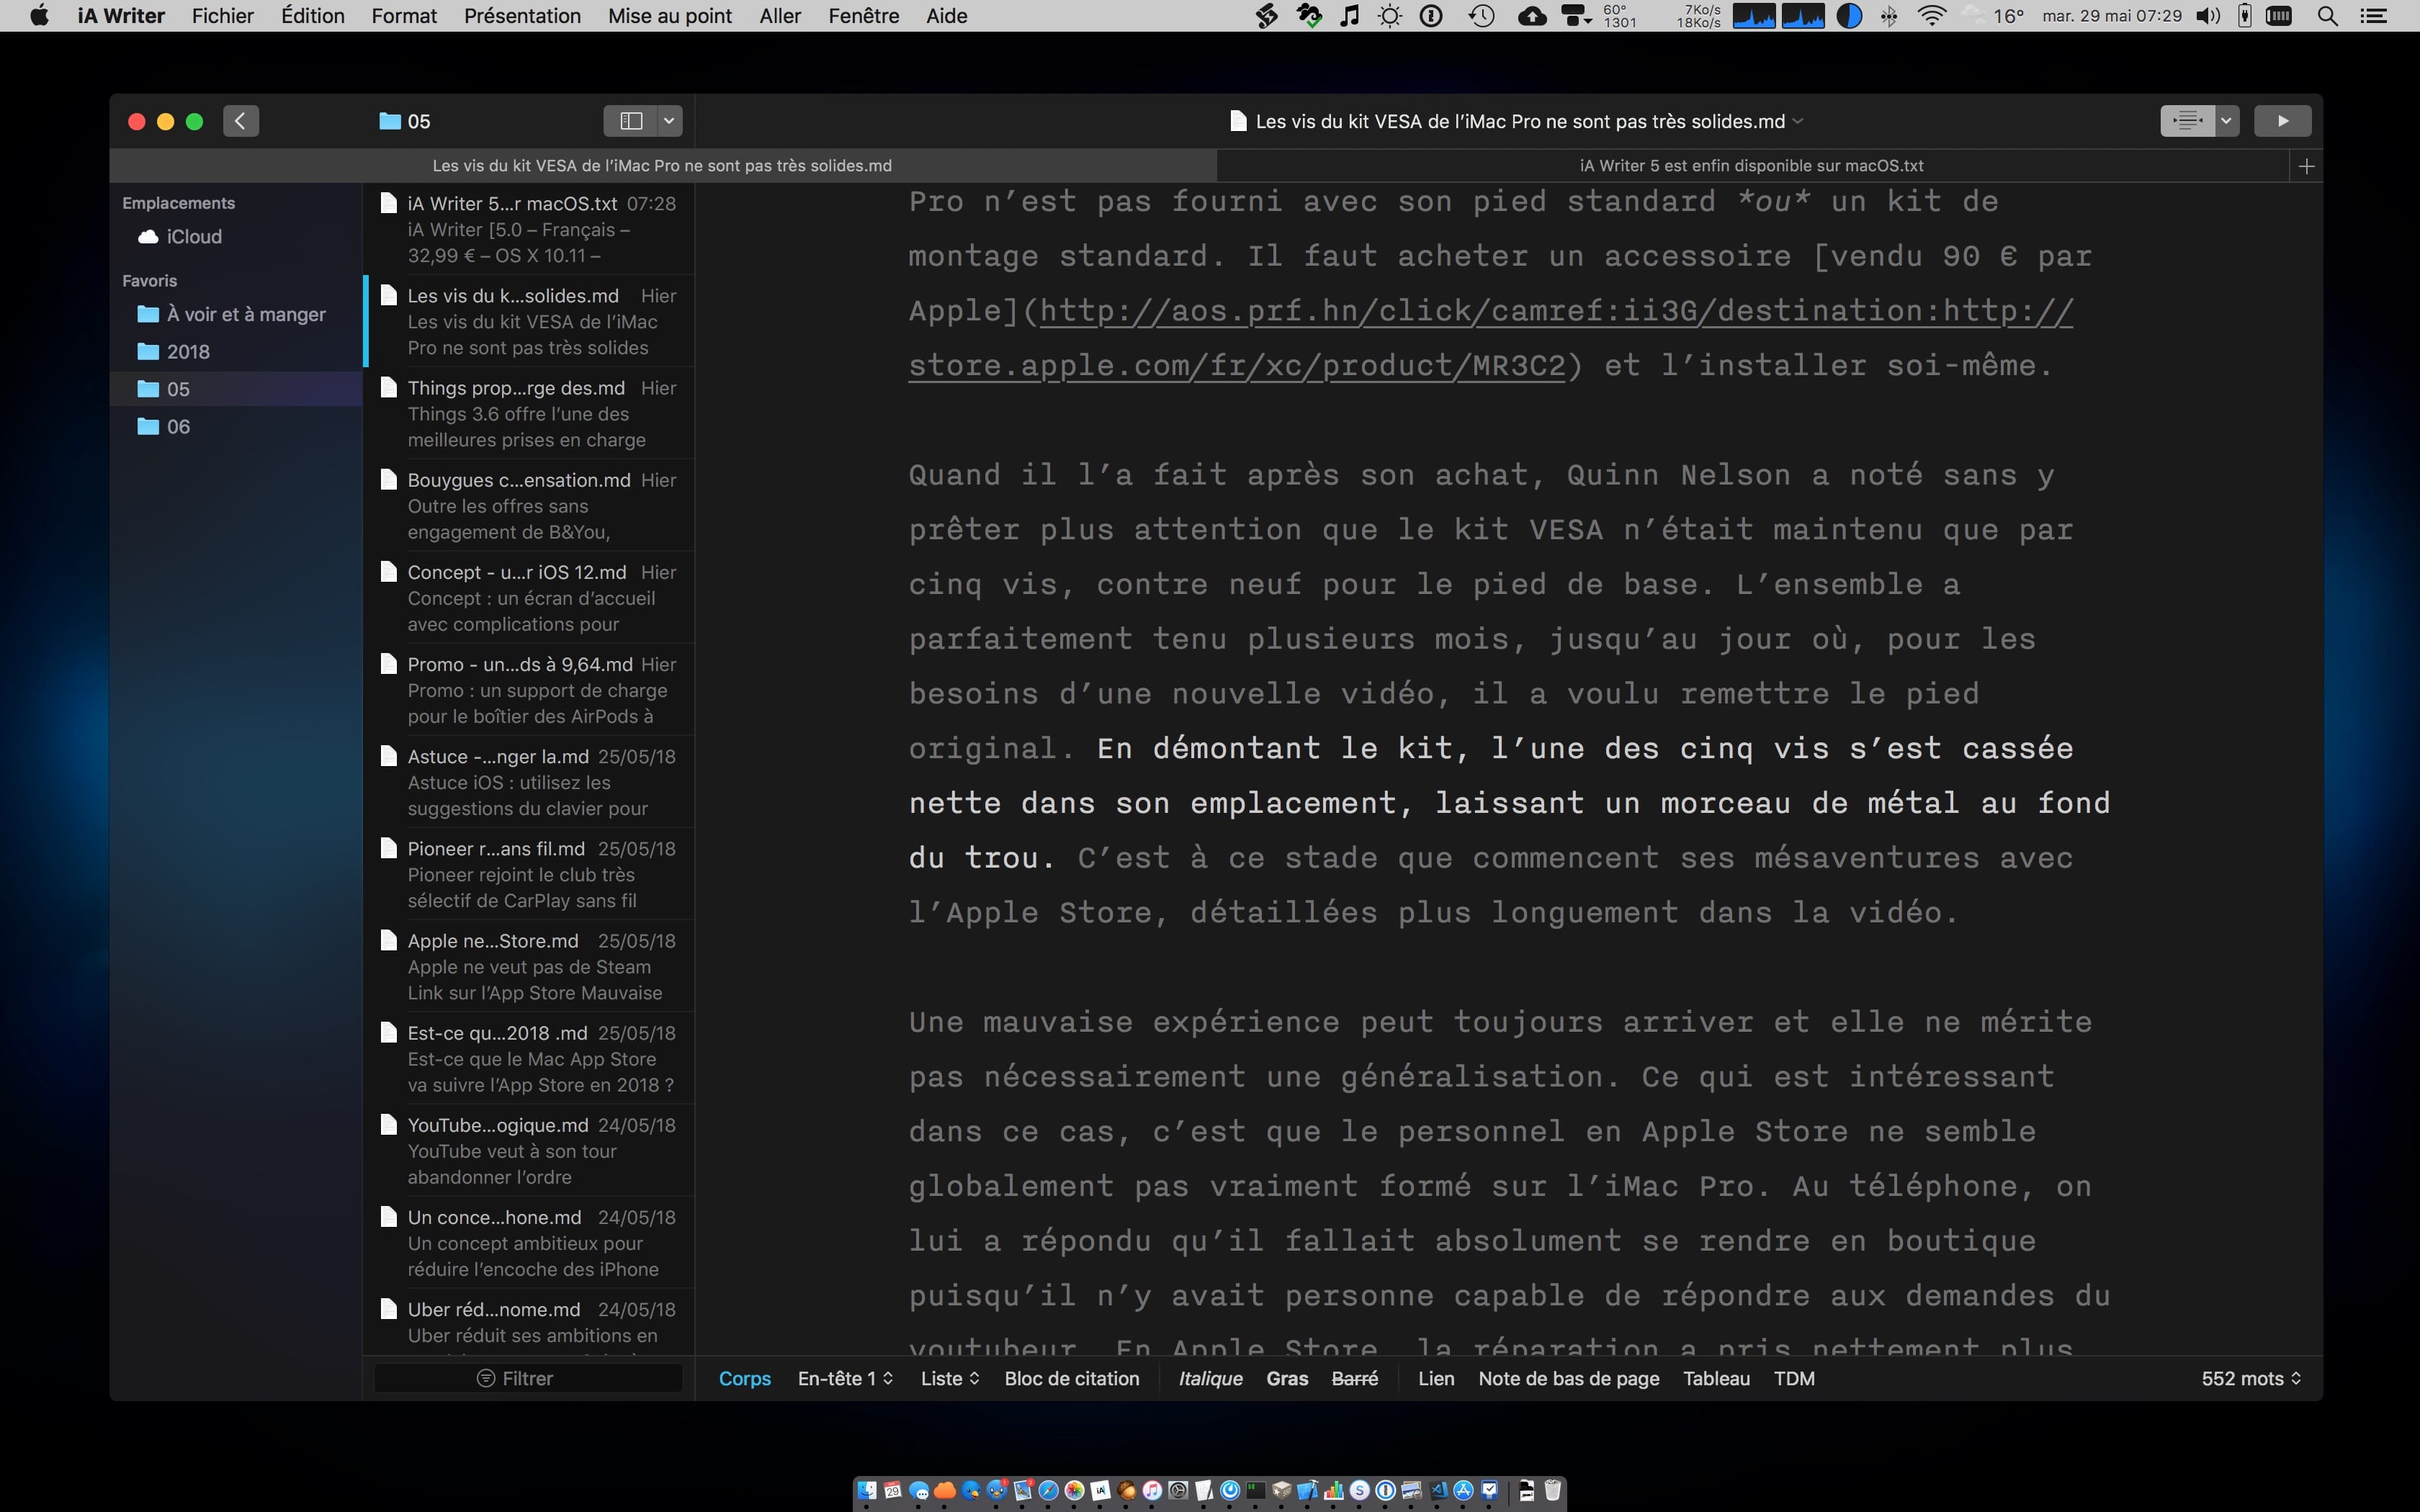Insert a TDM table of contents
Viewport: 2420px width, 1512px height.
coord(1794,1378)
